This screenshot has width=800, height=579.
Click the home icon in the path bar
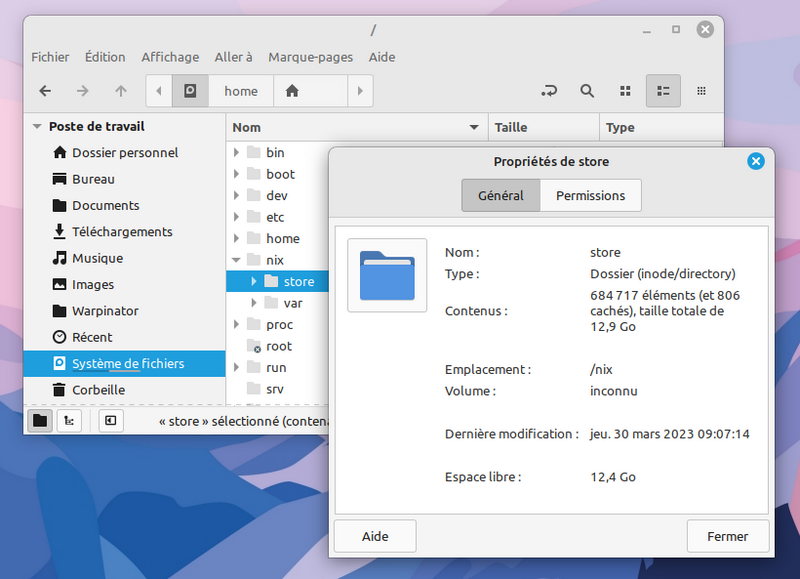click(292, 91)
